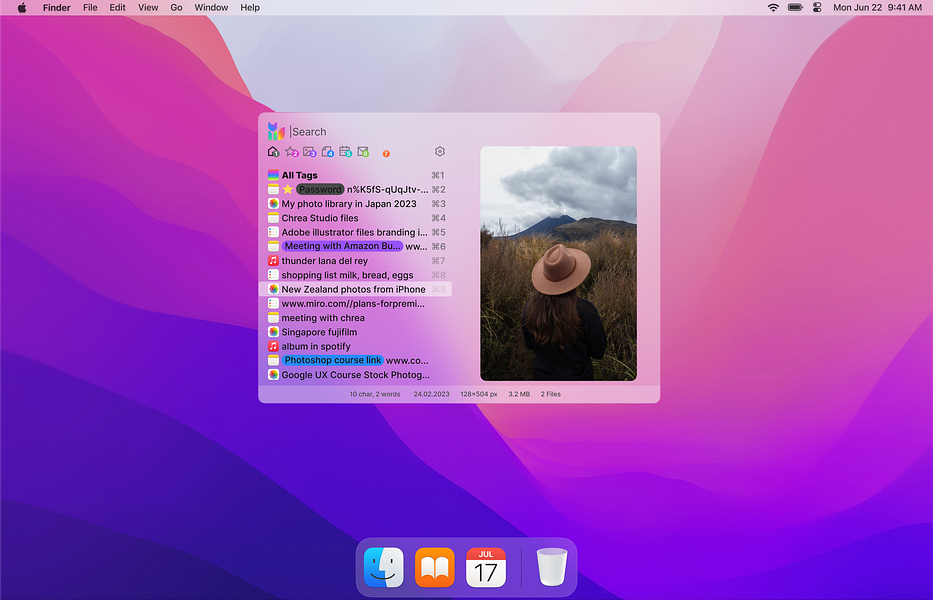Click the checklist icon beside shopping list entry

tap(273, 274)
